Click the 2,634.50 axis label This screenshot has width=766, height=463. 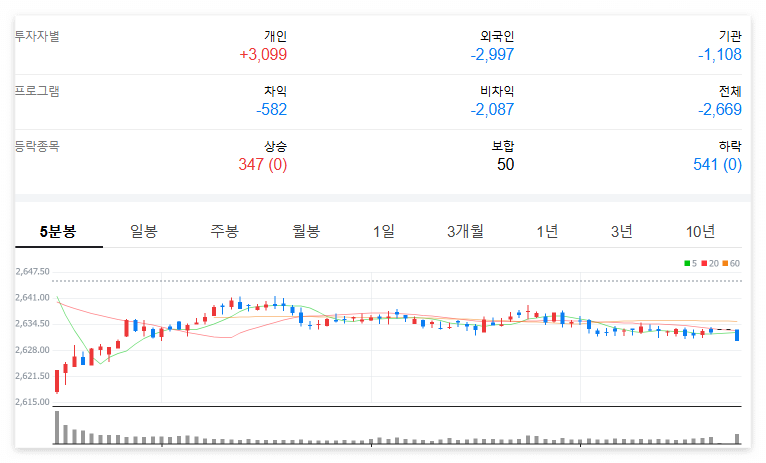pyautogui.click(x=32, y=324)
